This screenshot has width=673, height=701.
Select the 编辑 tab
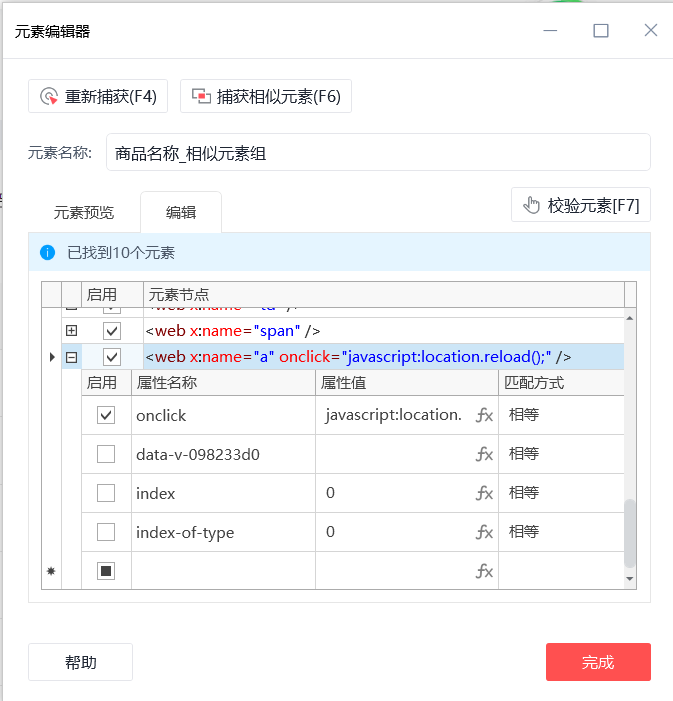181,212
